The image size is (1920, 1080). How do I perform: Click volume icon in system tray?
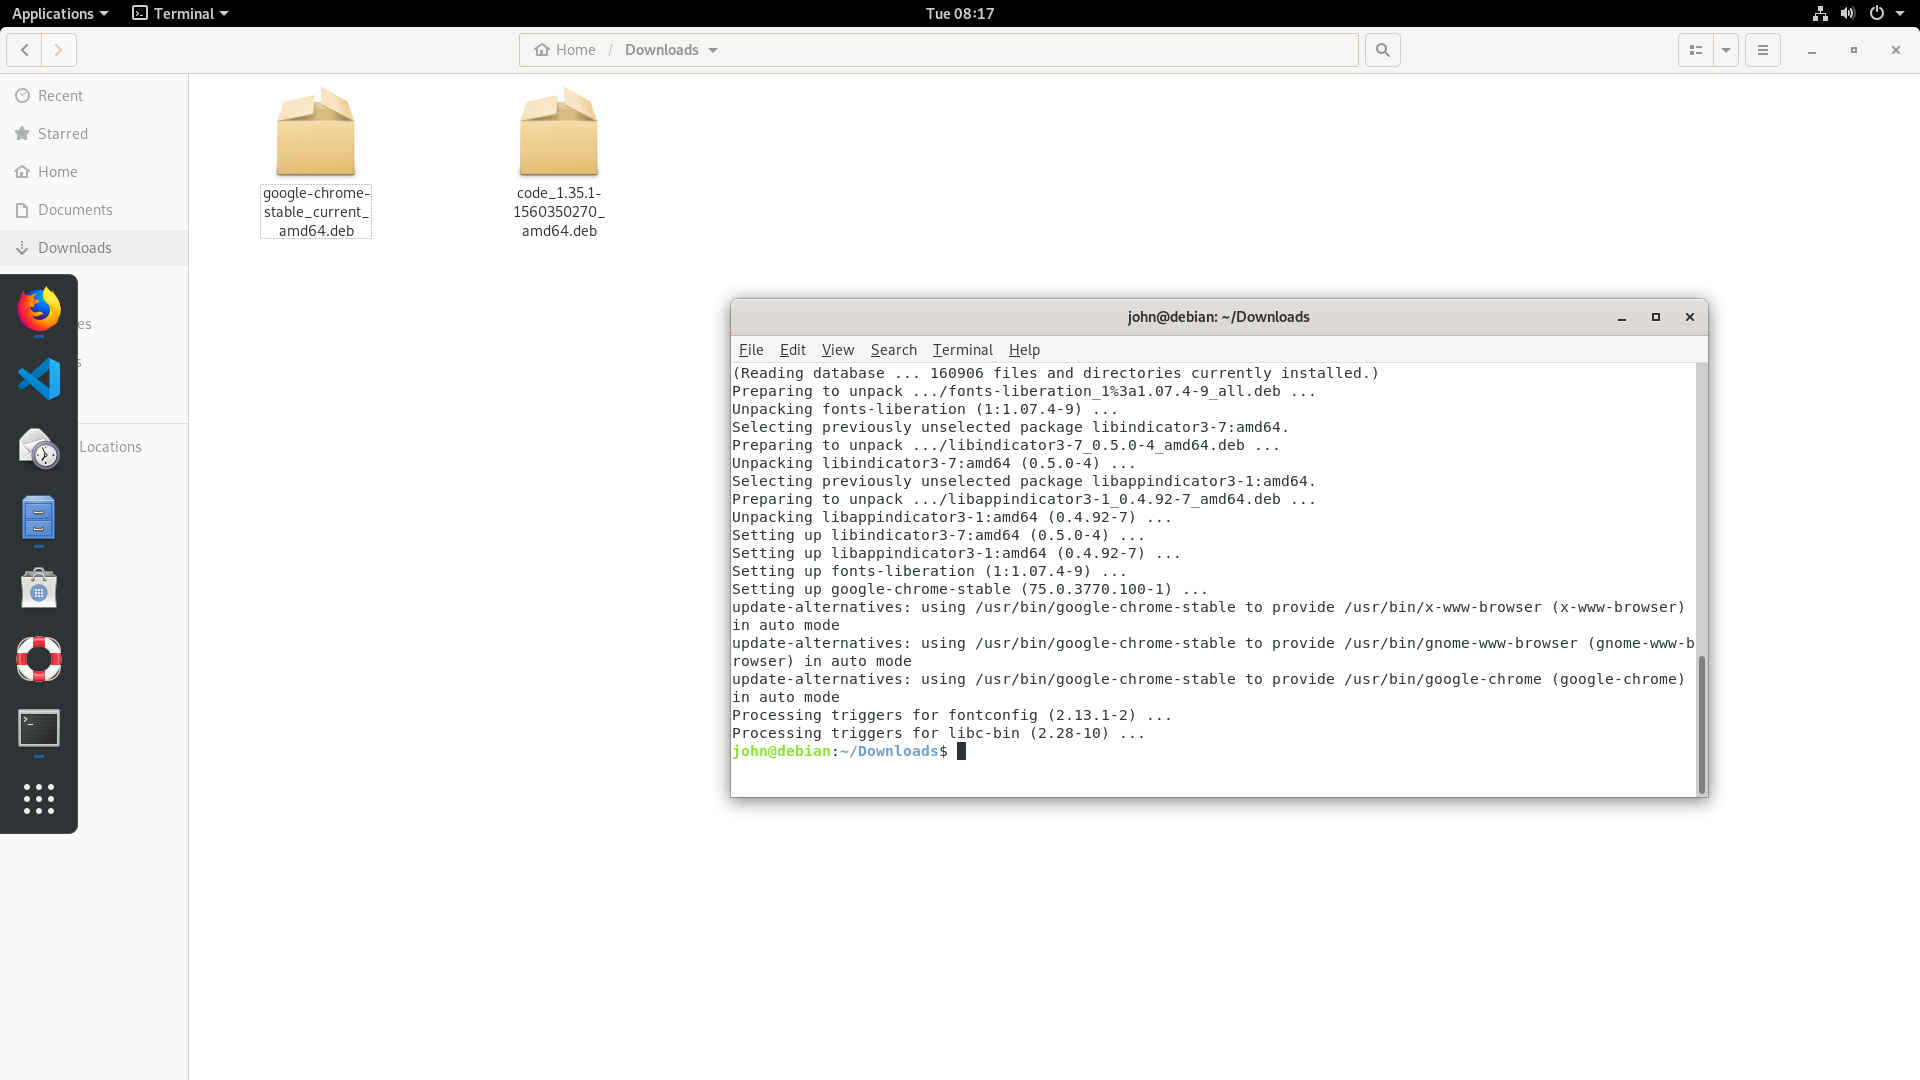[x=1848, y=13]
